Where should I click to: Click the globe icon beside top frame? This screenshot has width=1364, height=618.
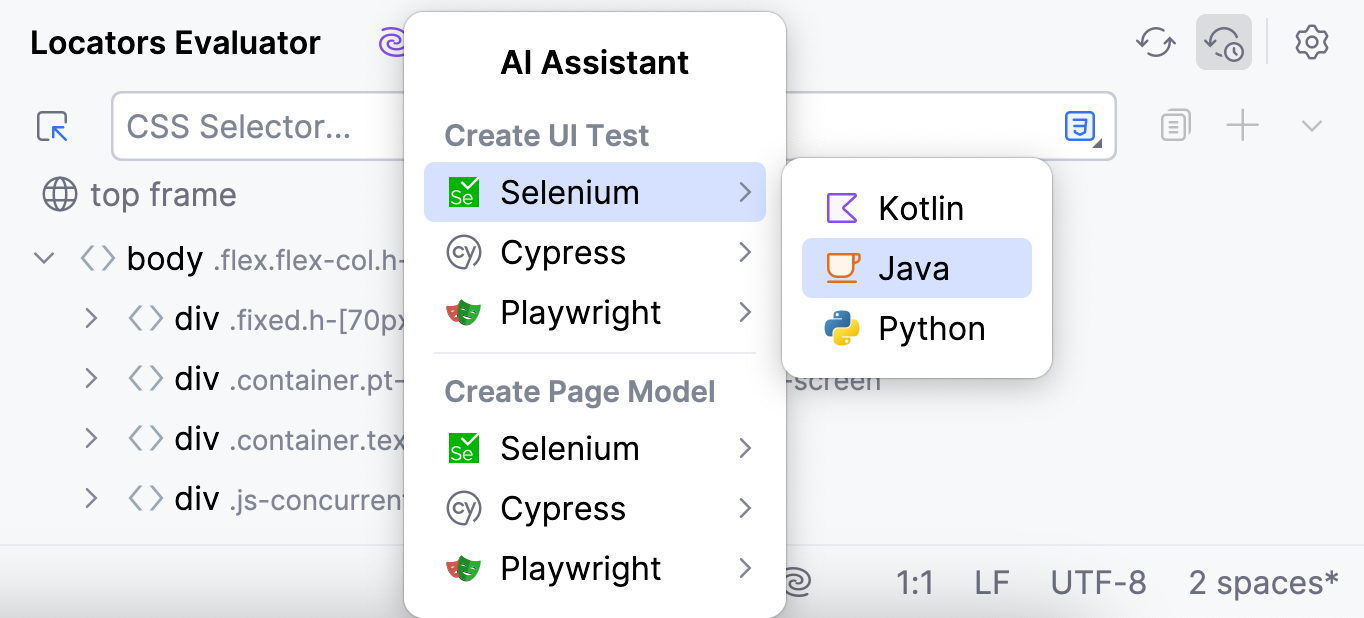pyautogui.click(x=60, y=195)
